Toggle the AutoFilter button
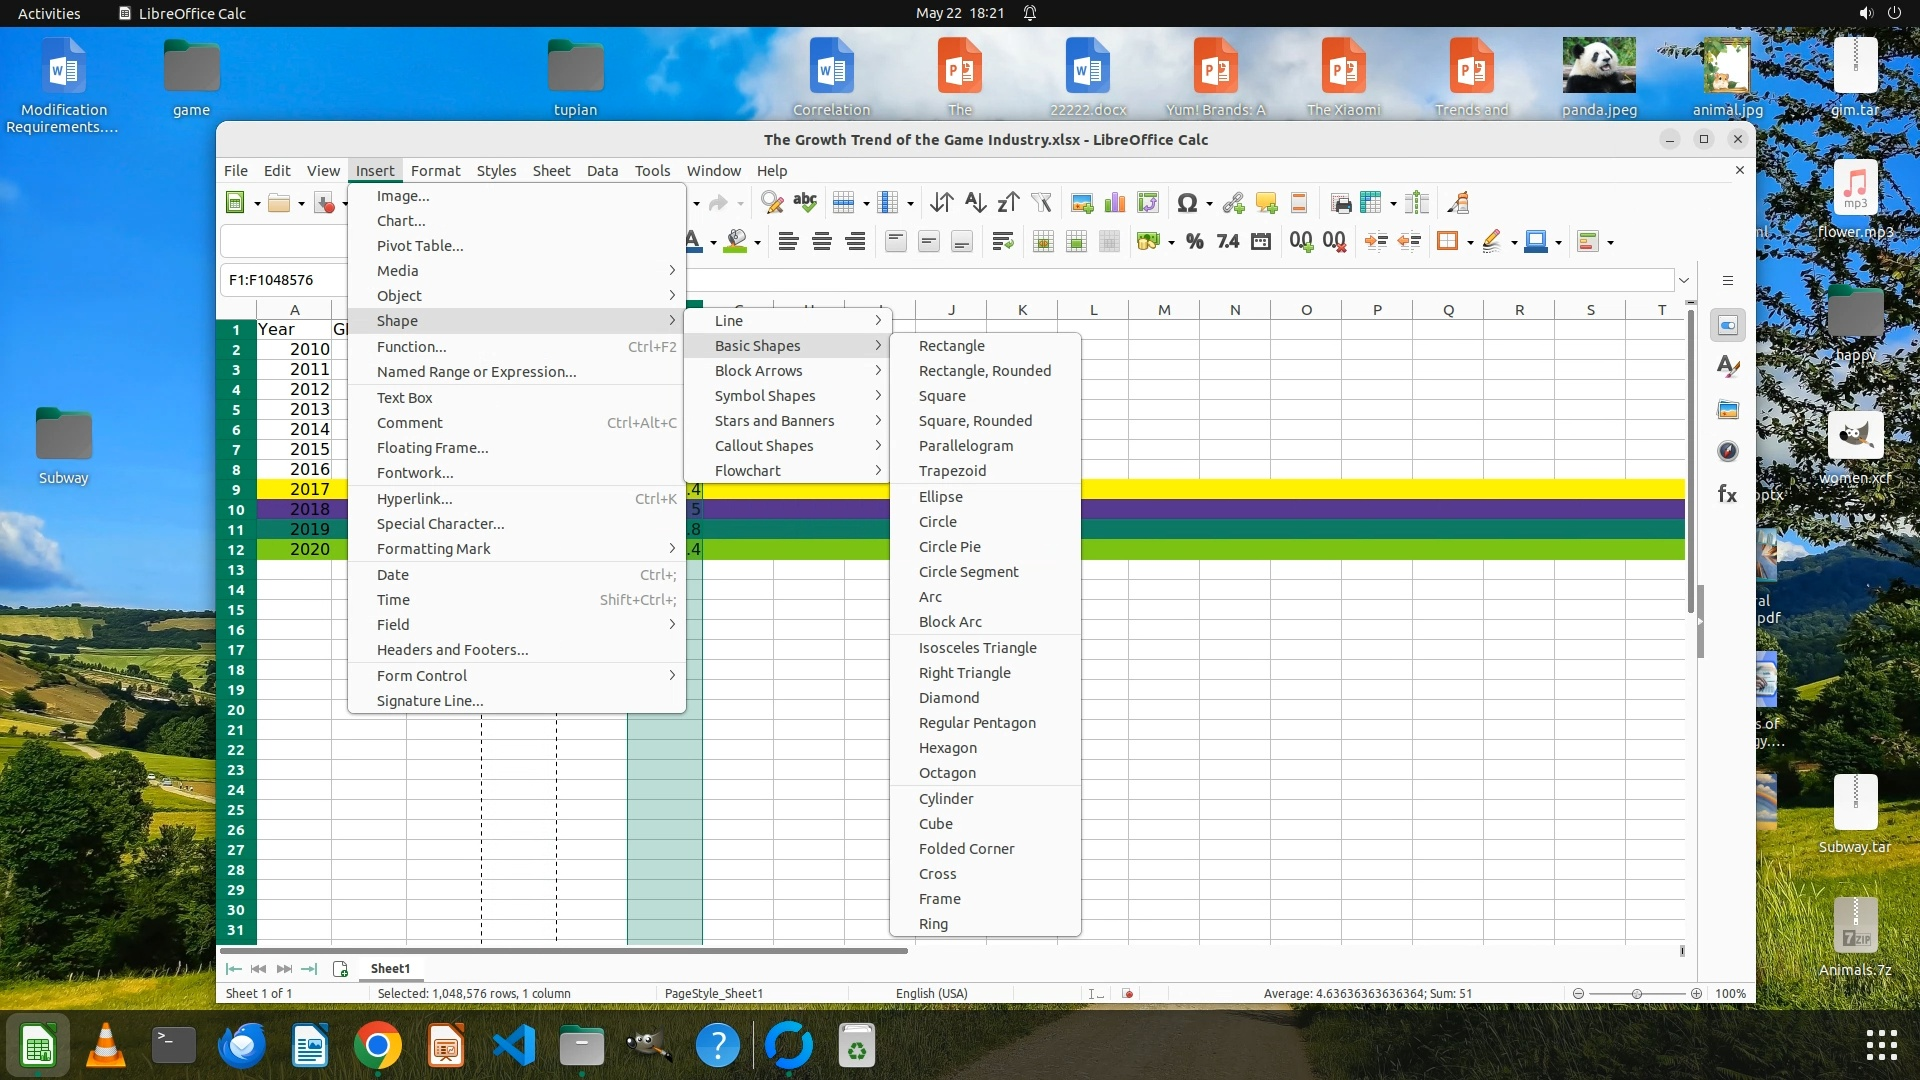 (1041, 203)
